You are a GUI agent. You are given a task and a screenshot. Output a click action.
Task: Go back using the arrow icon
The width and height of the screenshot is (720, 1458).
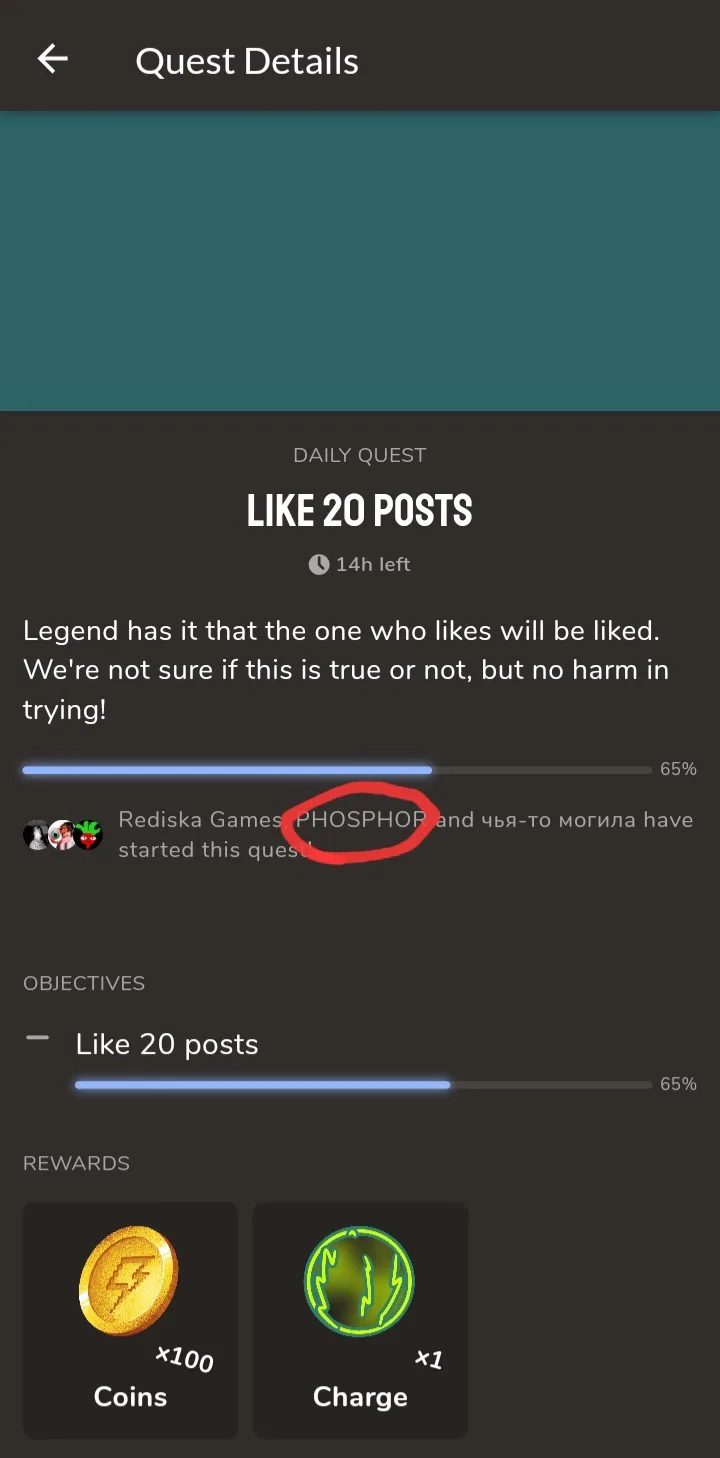click(53, 60)
